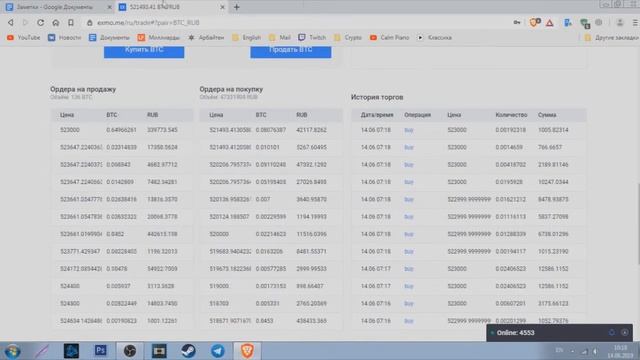The image size is (640, 360).
Task: Open the Новости bookmark
Action: (x=64, y=38)
